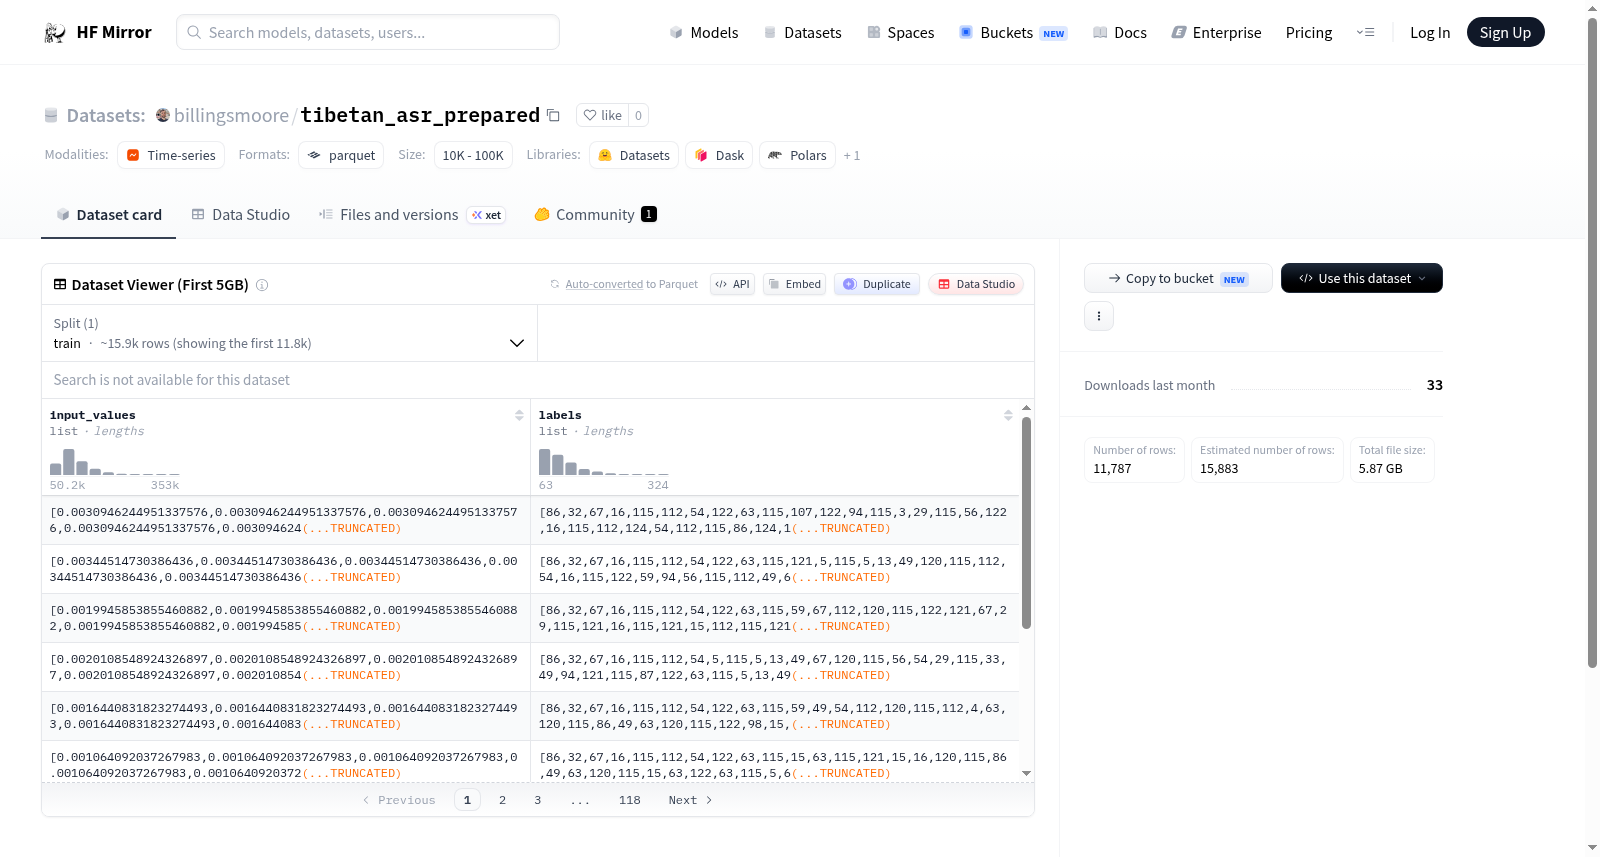Click the Copy to bucket button
Image resolution: width=1600 pixels, height=857 pixels.
click(x=1178, y=278)
